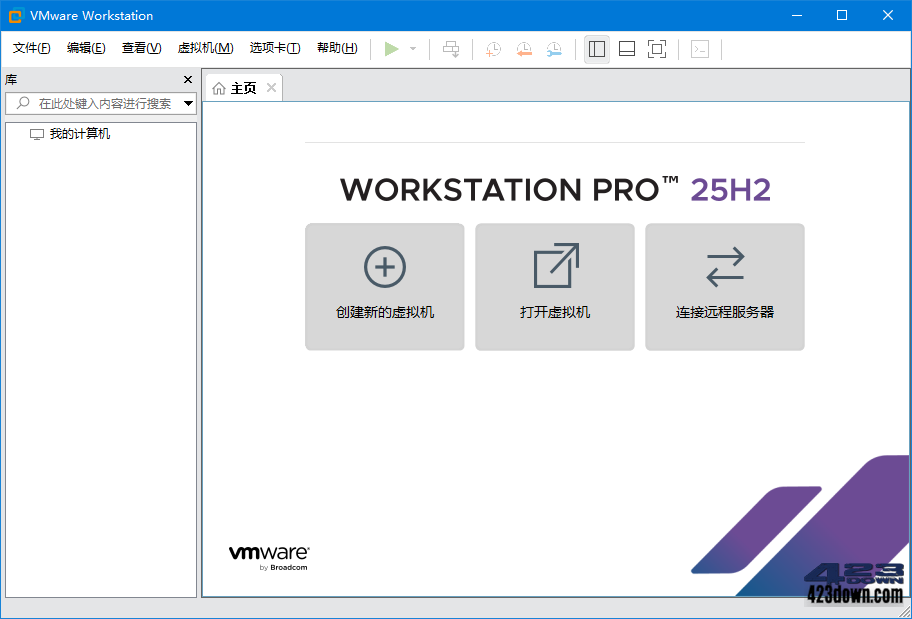Click the 打开虚拟机 tile
Viewport: 912px width, 619px height.
[554, 287]
